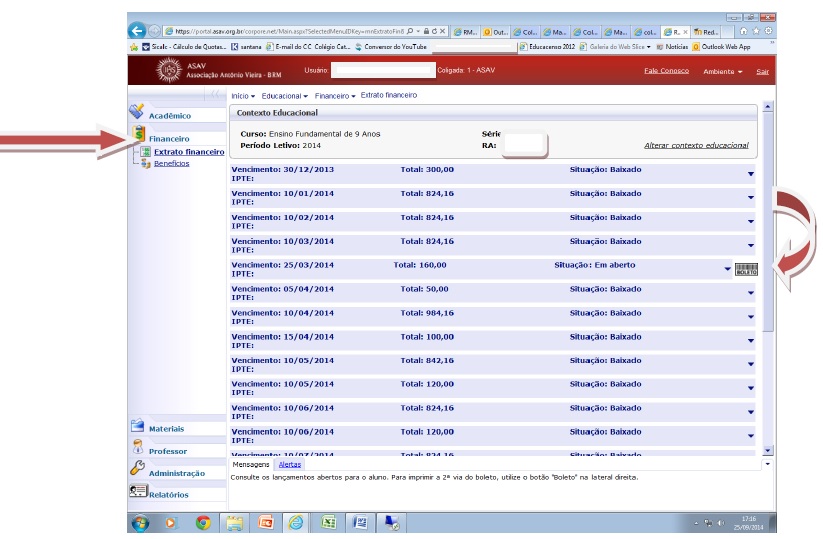Viewport: 823px width, 539px height.
Task: Open the Acadêmico section icon
Action: 137,111
